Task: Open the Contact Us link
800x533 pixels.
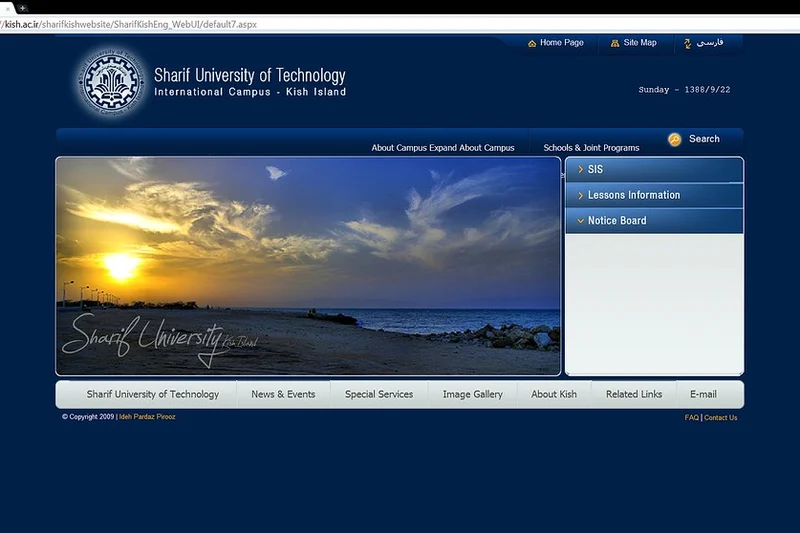Action: [x=720, y=418]
